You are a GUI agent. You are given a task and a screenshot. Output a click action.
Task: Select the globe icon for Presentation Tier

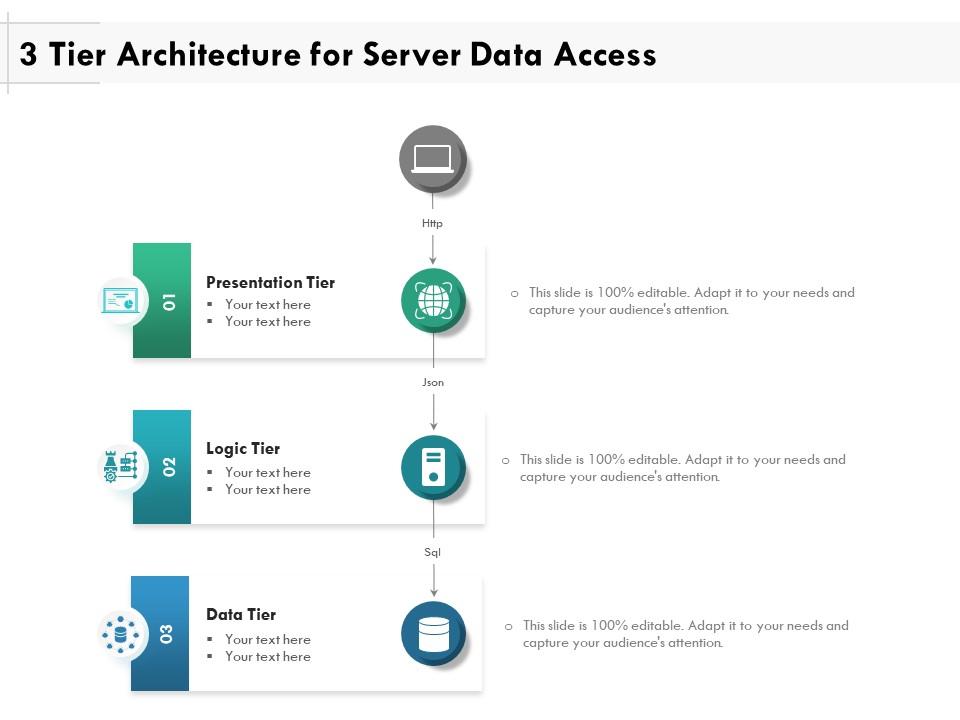(432, 298)
